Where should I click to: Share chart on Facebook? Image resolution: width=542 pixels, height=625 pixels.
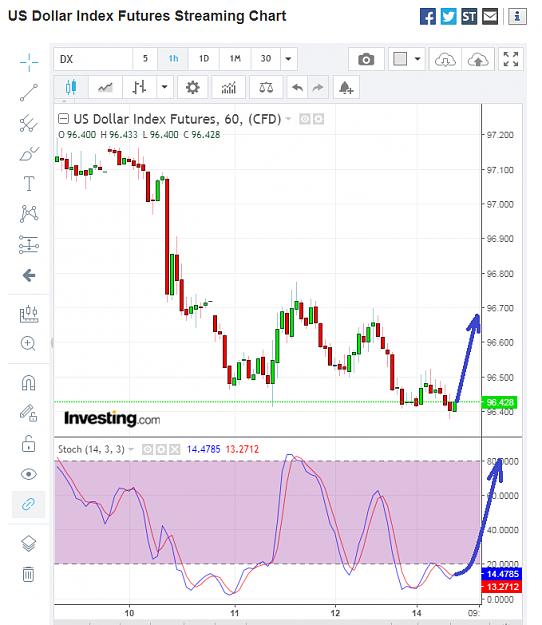click(x=428, y=17)
